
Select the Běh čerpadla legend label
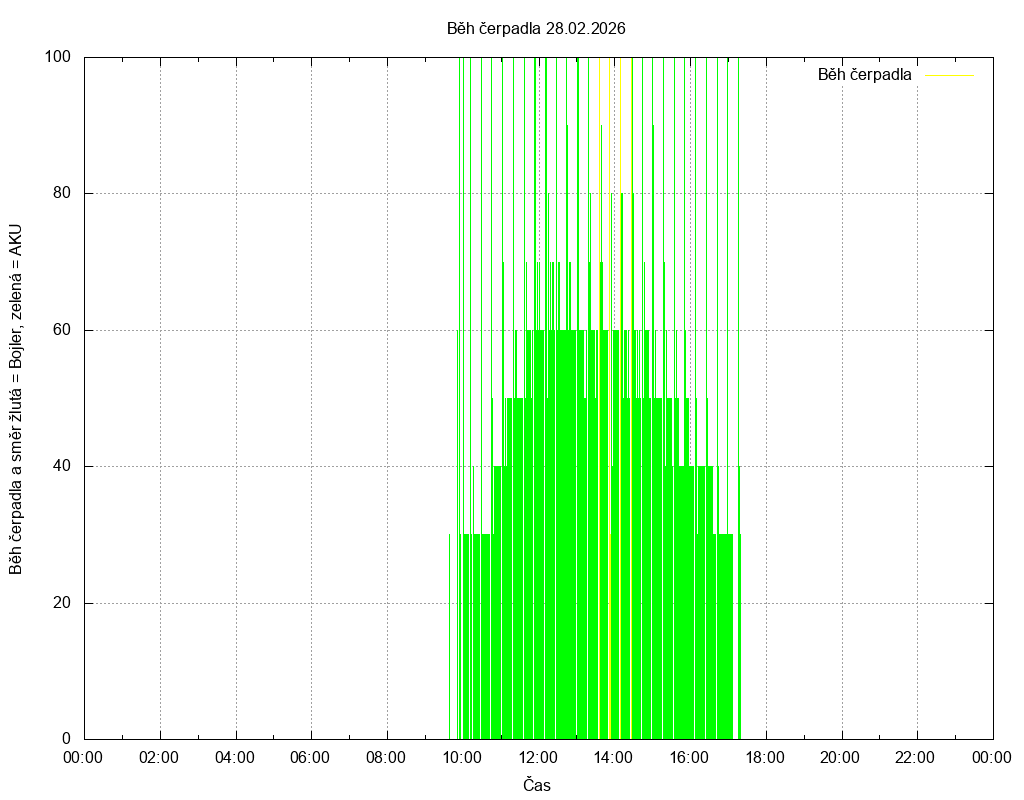tap(864, 75)
